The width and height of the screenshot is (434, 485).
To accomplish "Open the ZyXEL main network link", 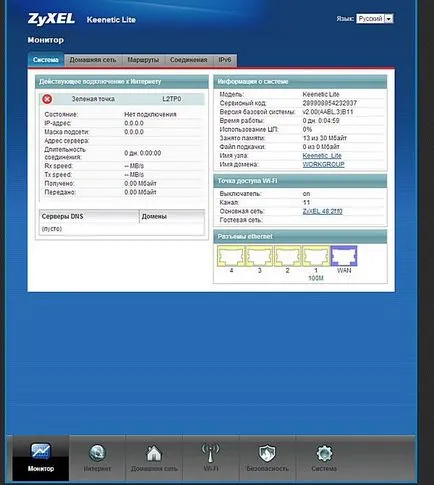I will (x=322, y=211).
